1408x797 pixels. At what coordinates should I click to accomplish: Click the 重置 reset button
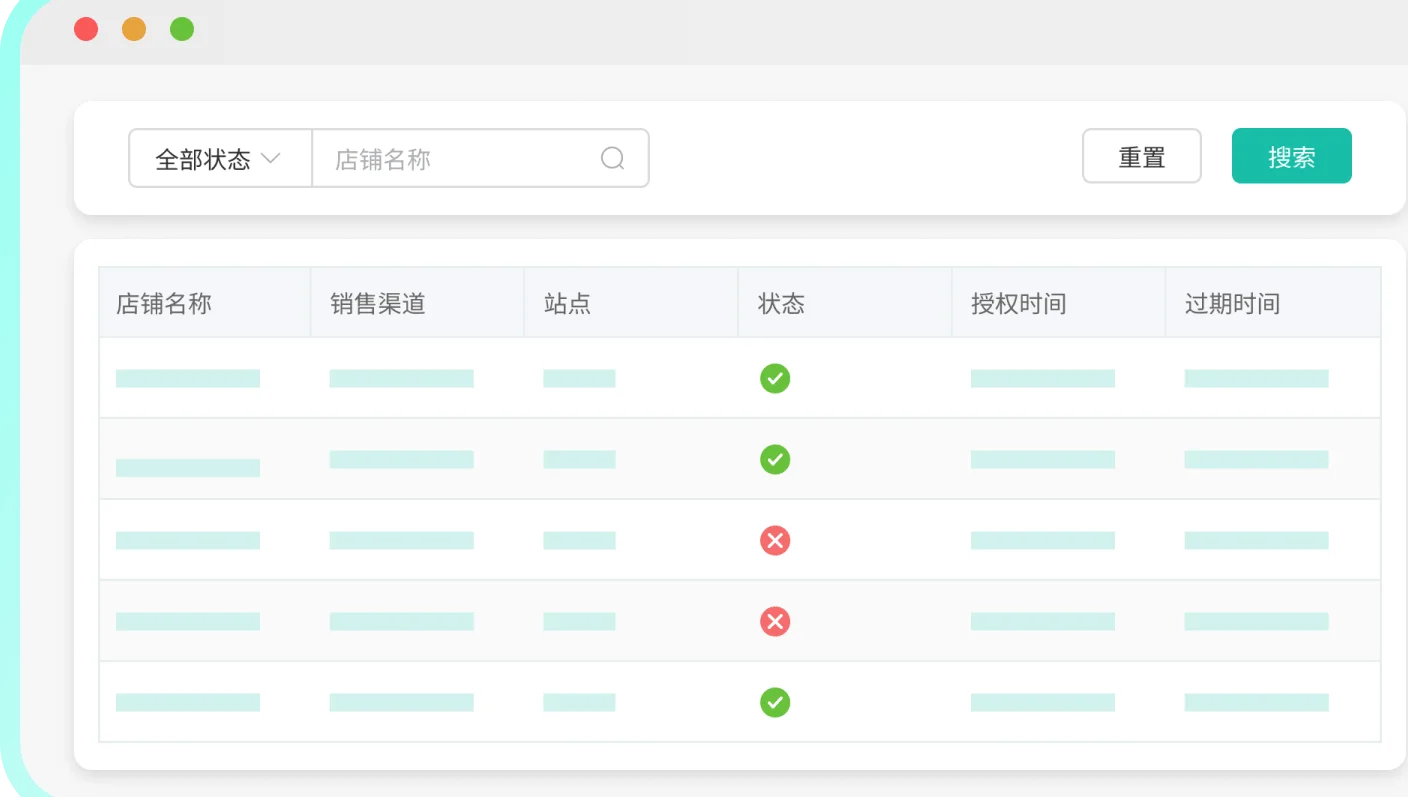[1142, 156]
